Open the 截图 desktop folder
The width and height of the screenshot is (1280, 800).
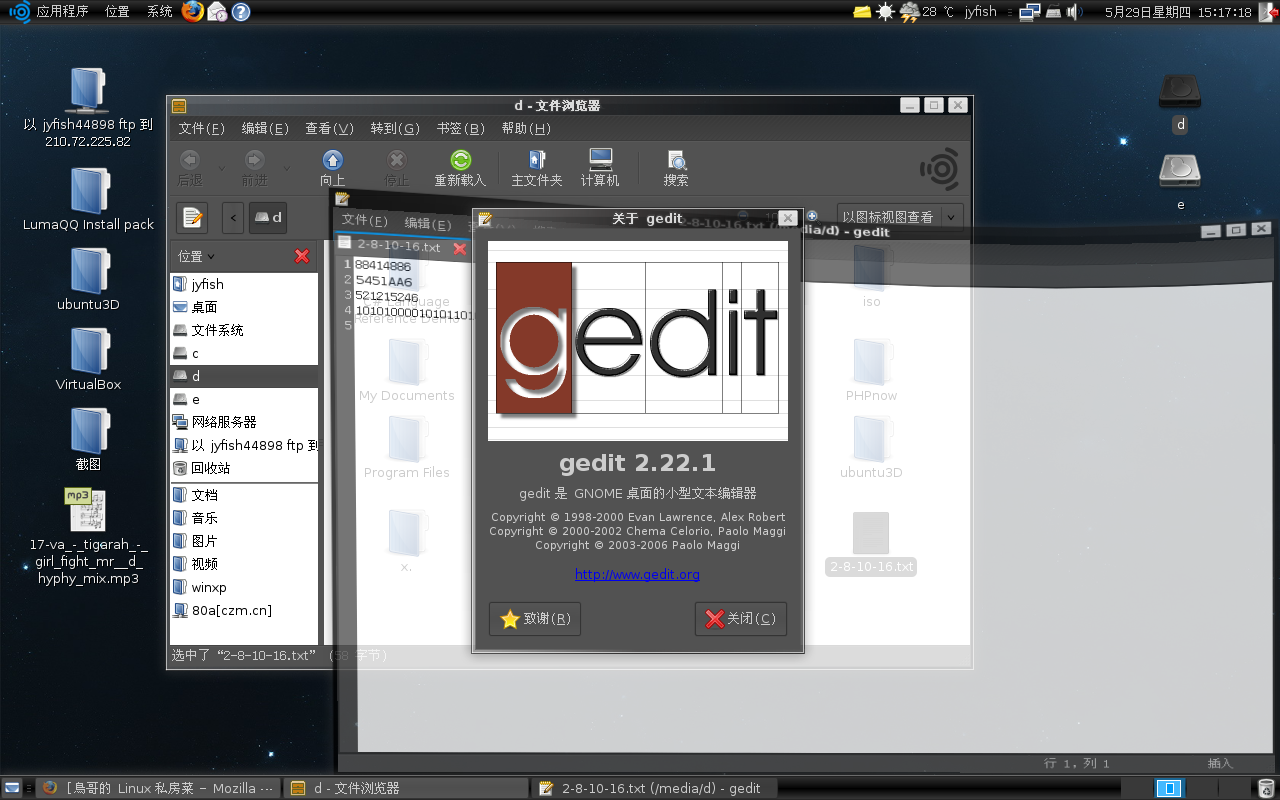89,439
